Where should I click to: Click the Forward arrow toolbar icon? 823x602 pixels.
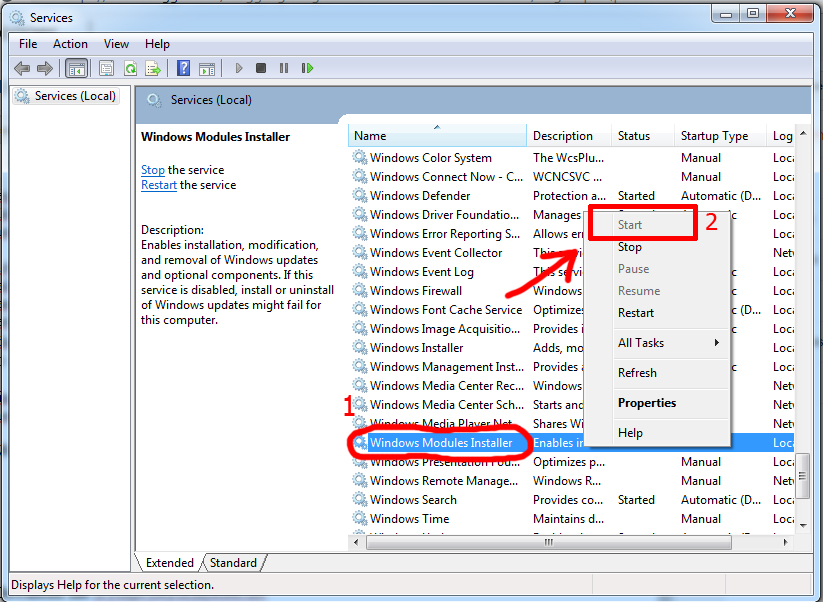coord(45,68)
